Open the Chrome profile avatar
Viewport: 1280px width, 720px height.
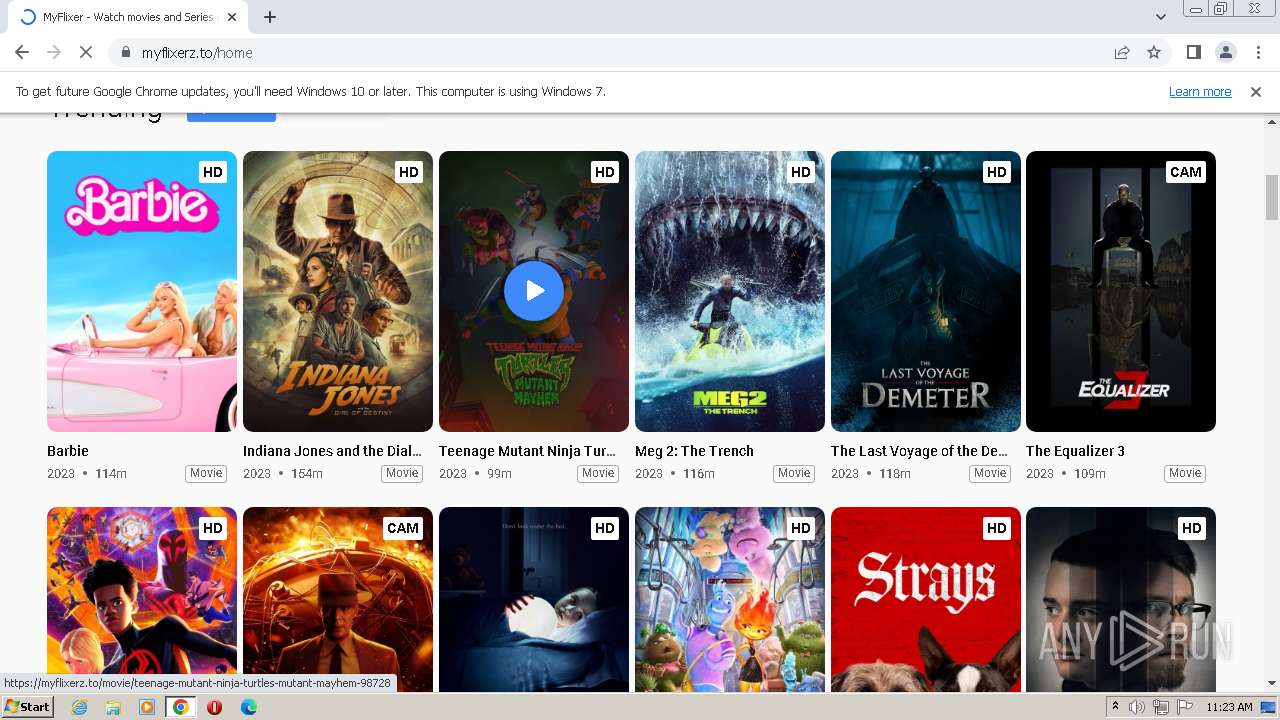[1225, 52]
